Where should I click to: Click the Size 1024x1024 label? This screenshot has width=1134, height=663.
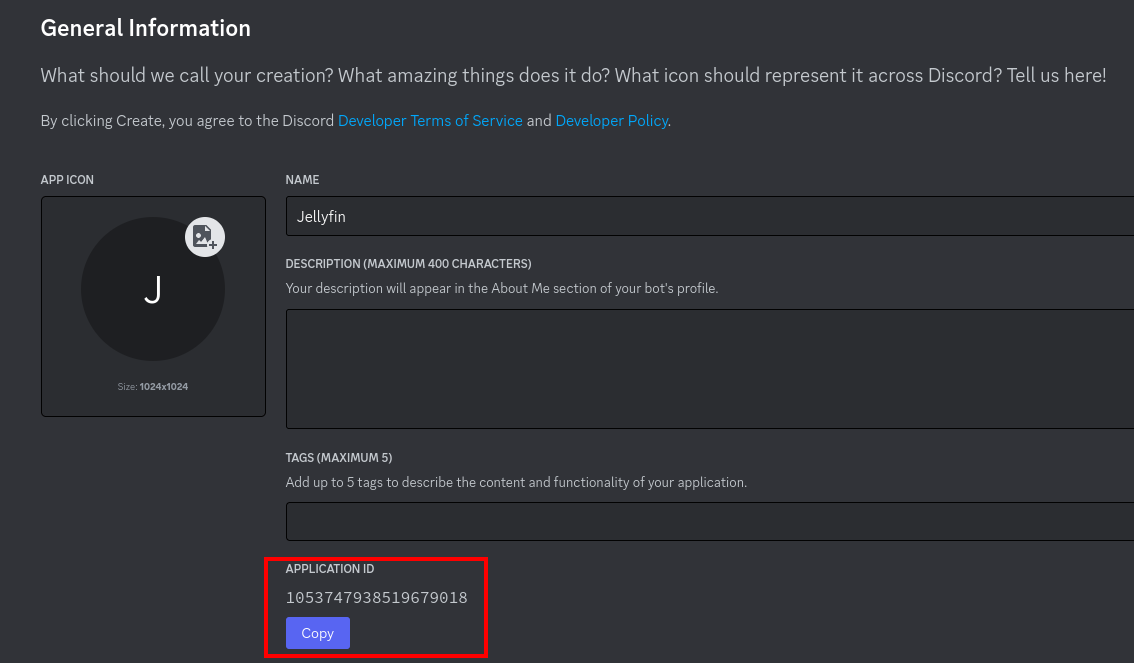coord(152,386)
